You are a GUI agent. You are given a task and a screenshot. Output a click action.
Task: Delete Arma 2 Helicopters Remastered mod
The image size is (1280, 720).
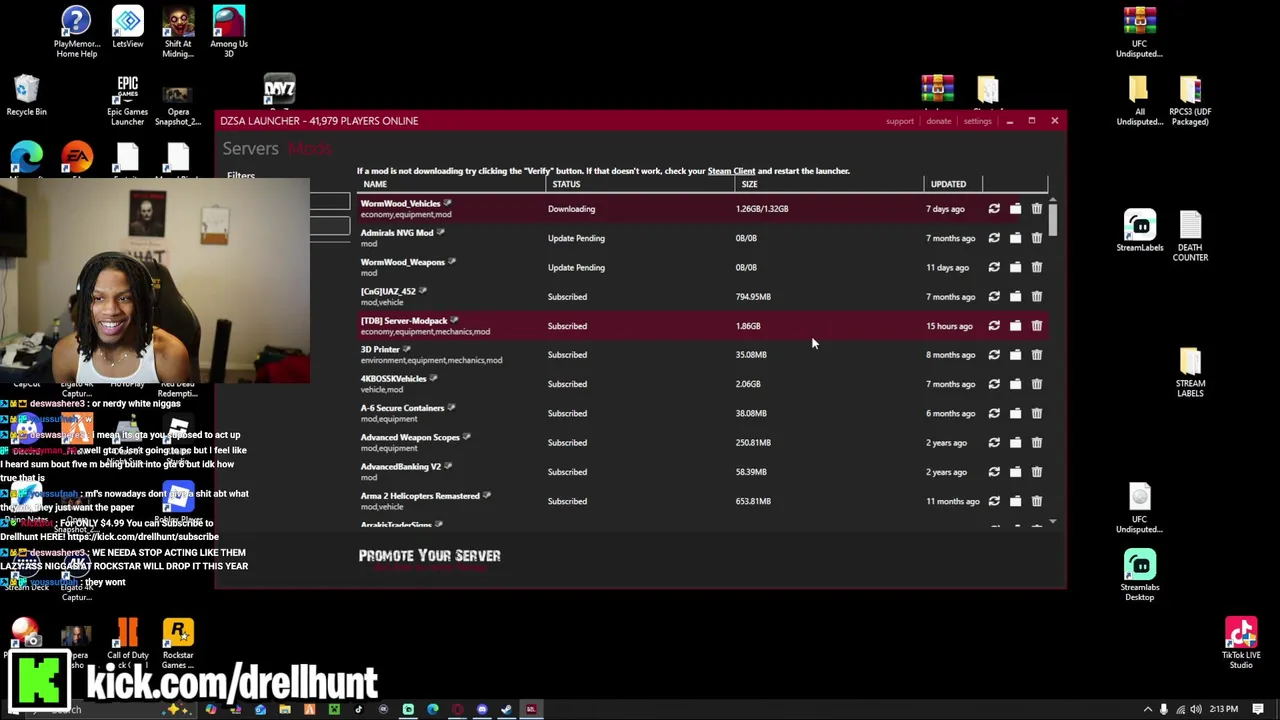1037,501
